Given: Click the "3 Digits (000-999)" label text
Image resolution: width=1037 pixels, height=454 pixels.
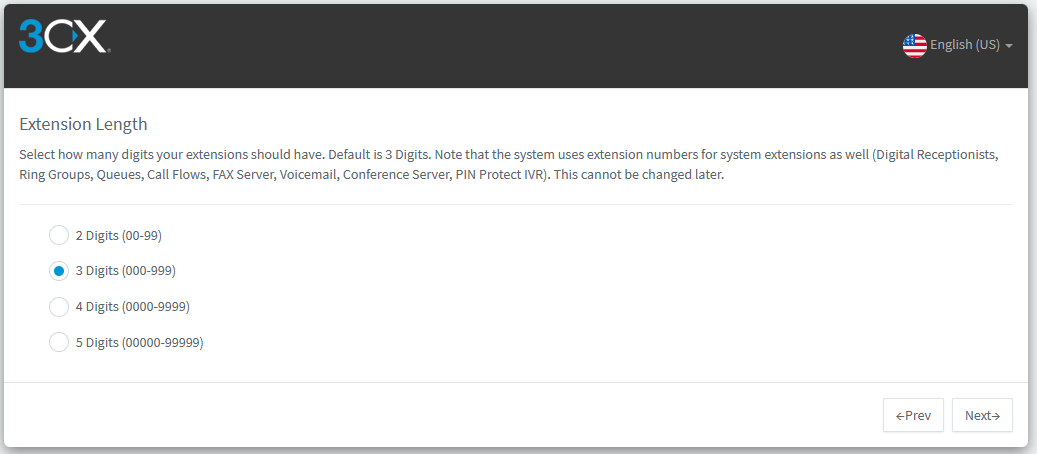Looking at the screenshot, I should tap(126, 271).
